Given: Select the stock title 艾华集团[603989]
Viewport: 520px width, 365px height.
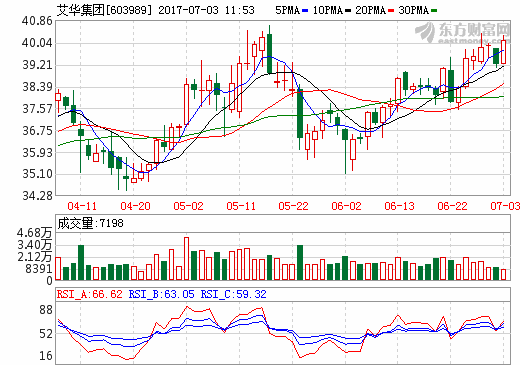Looking at the screenshot, I should click(104, 10).
